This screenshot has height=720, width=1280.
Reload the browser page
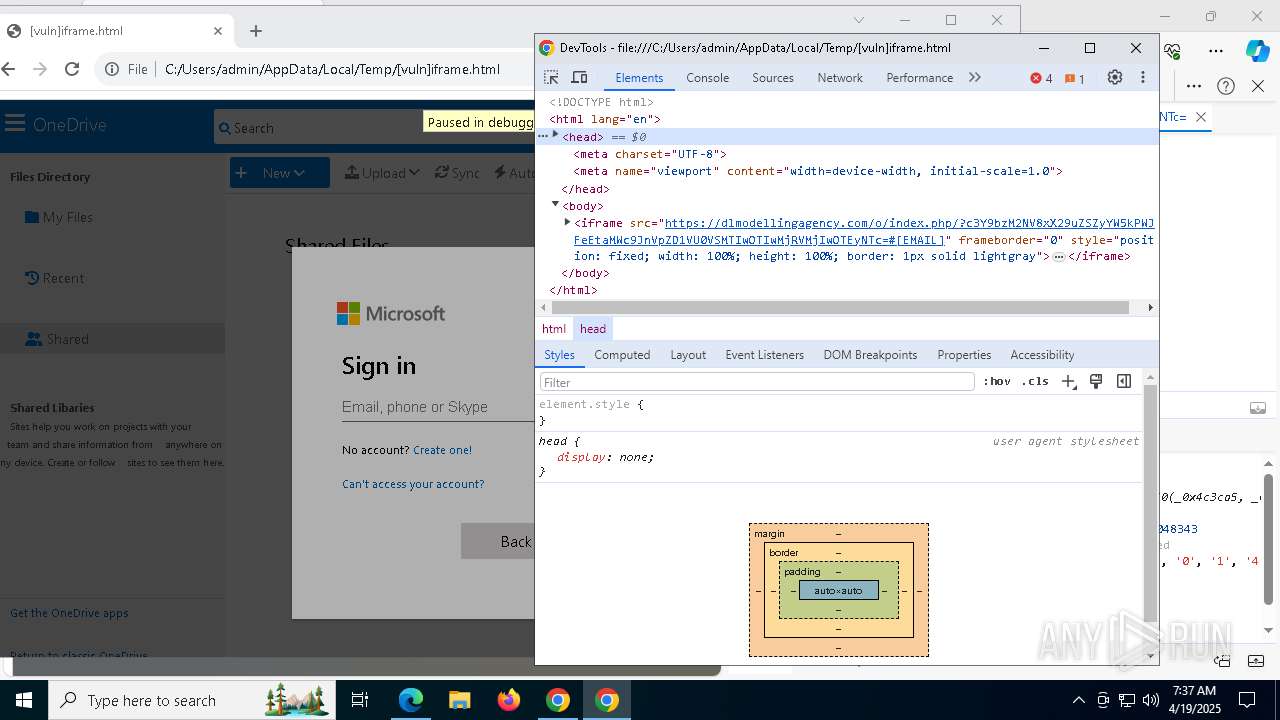72,69
